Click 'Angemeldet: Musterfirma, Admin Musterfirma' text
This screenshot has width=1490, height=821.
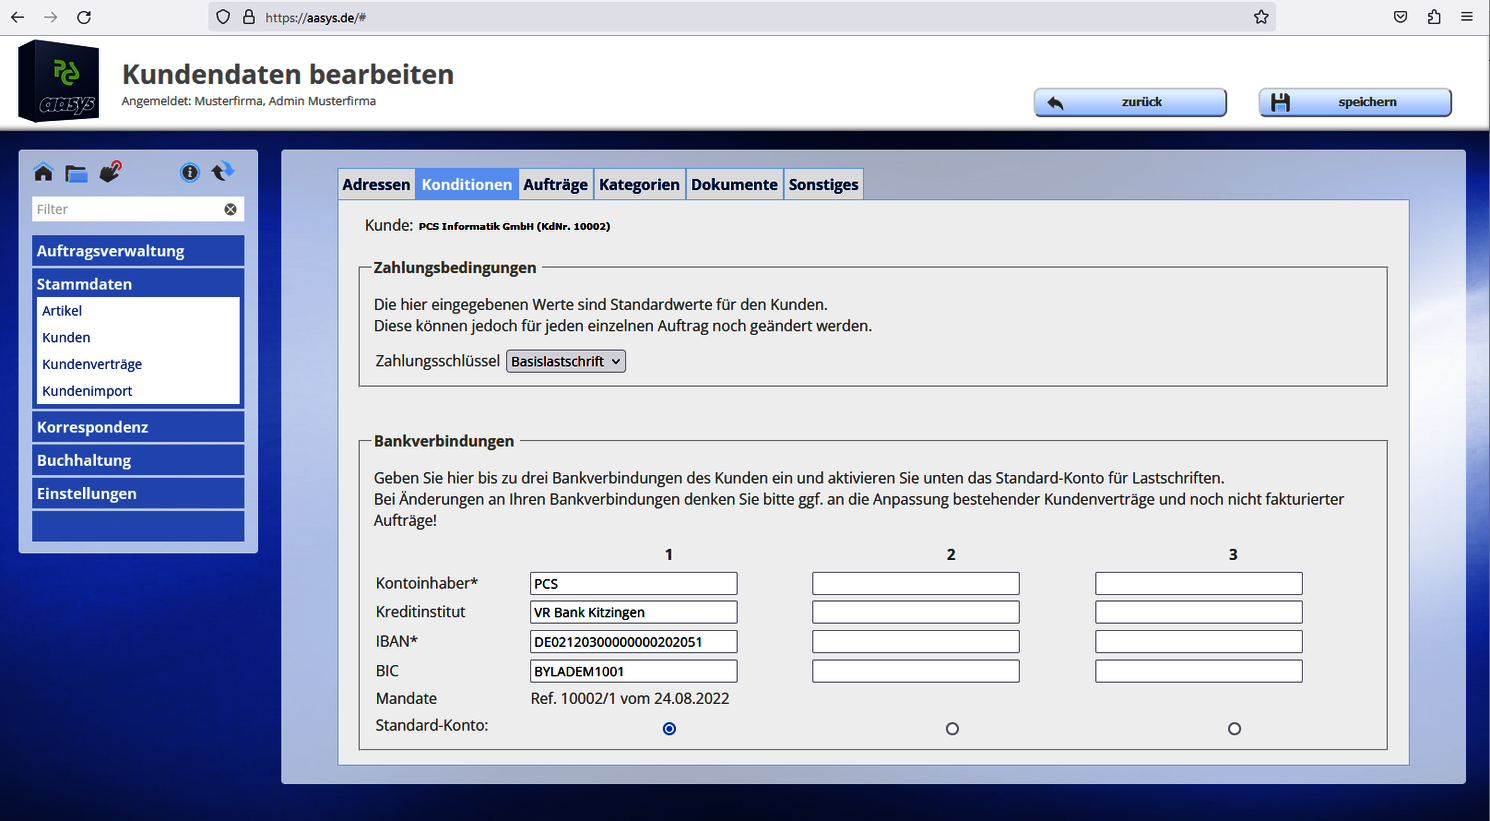tap(249, 101)
